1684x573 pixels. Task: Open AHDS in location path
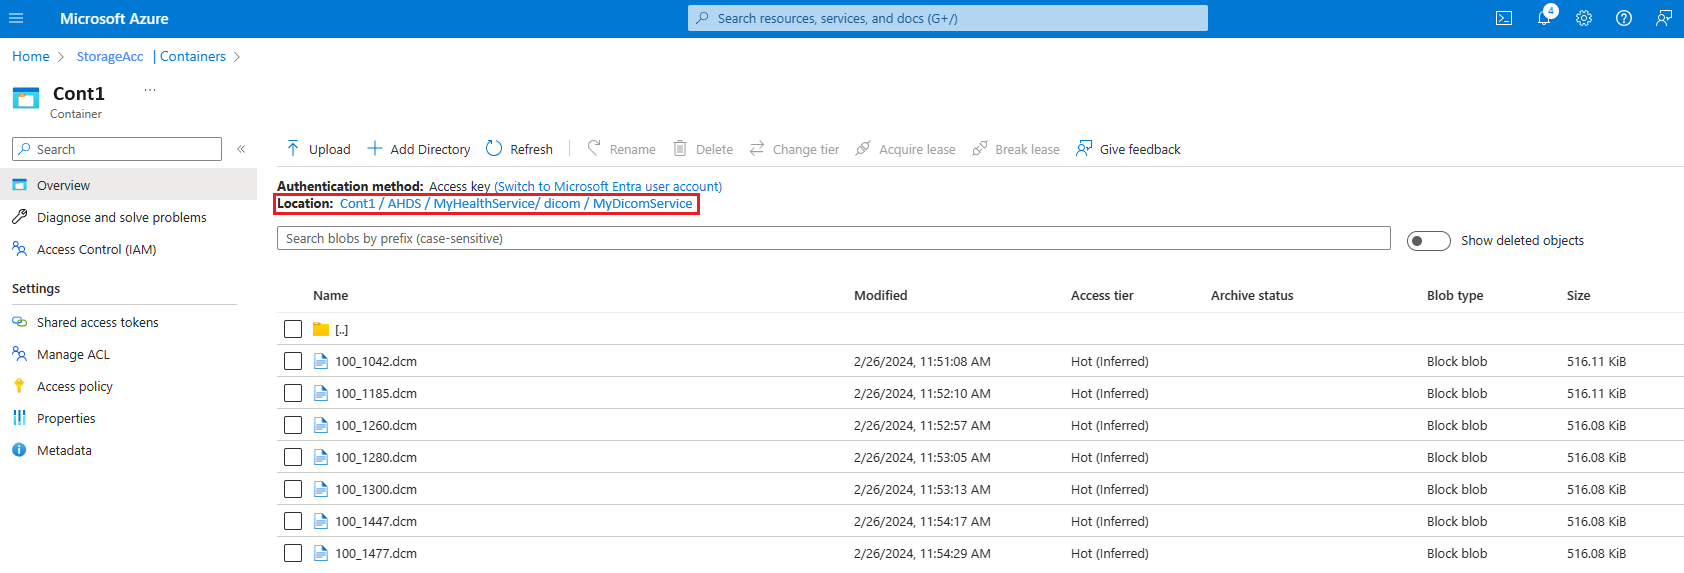pos(405,203)
